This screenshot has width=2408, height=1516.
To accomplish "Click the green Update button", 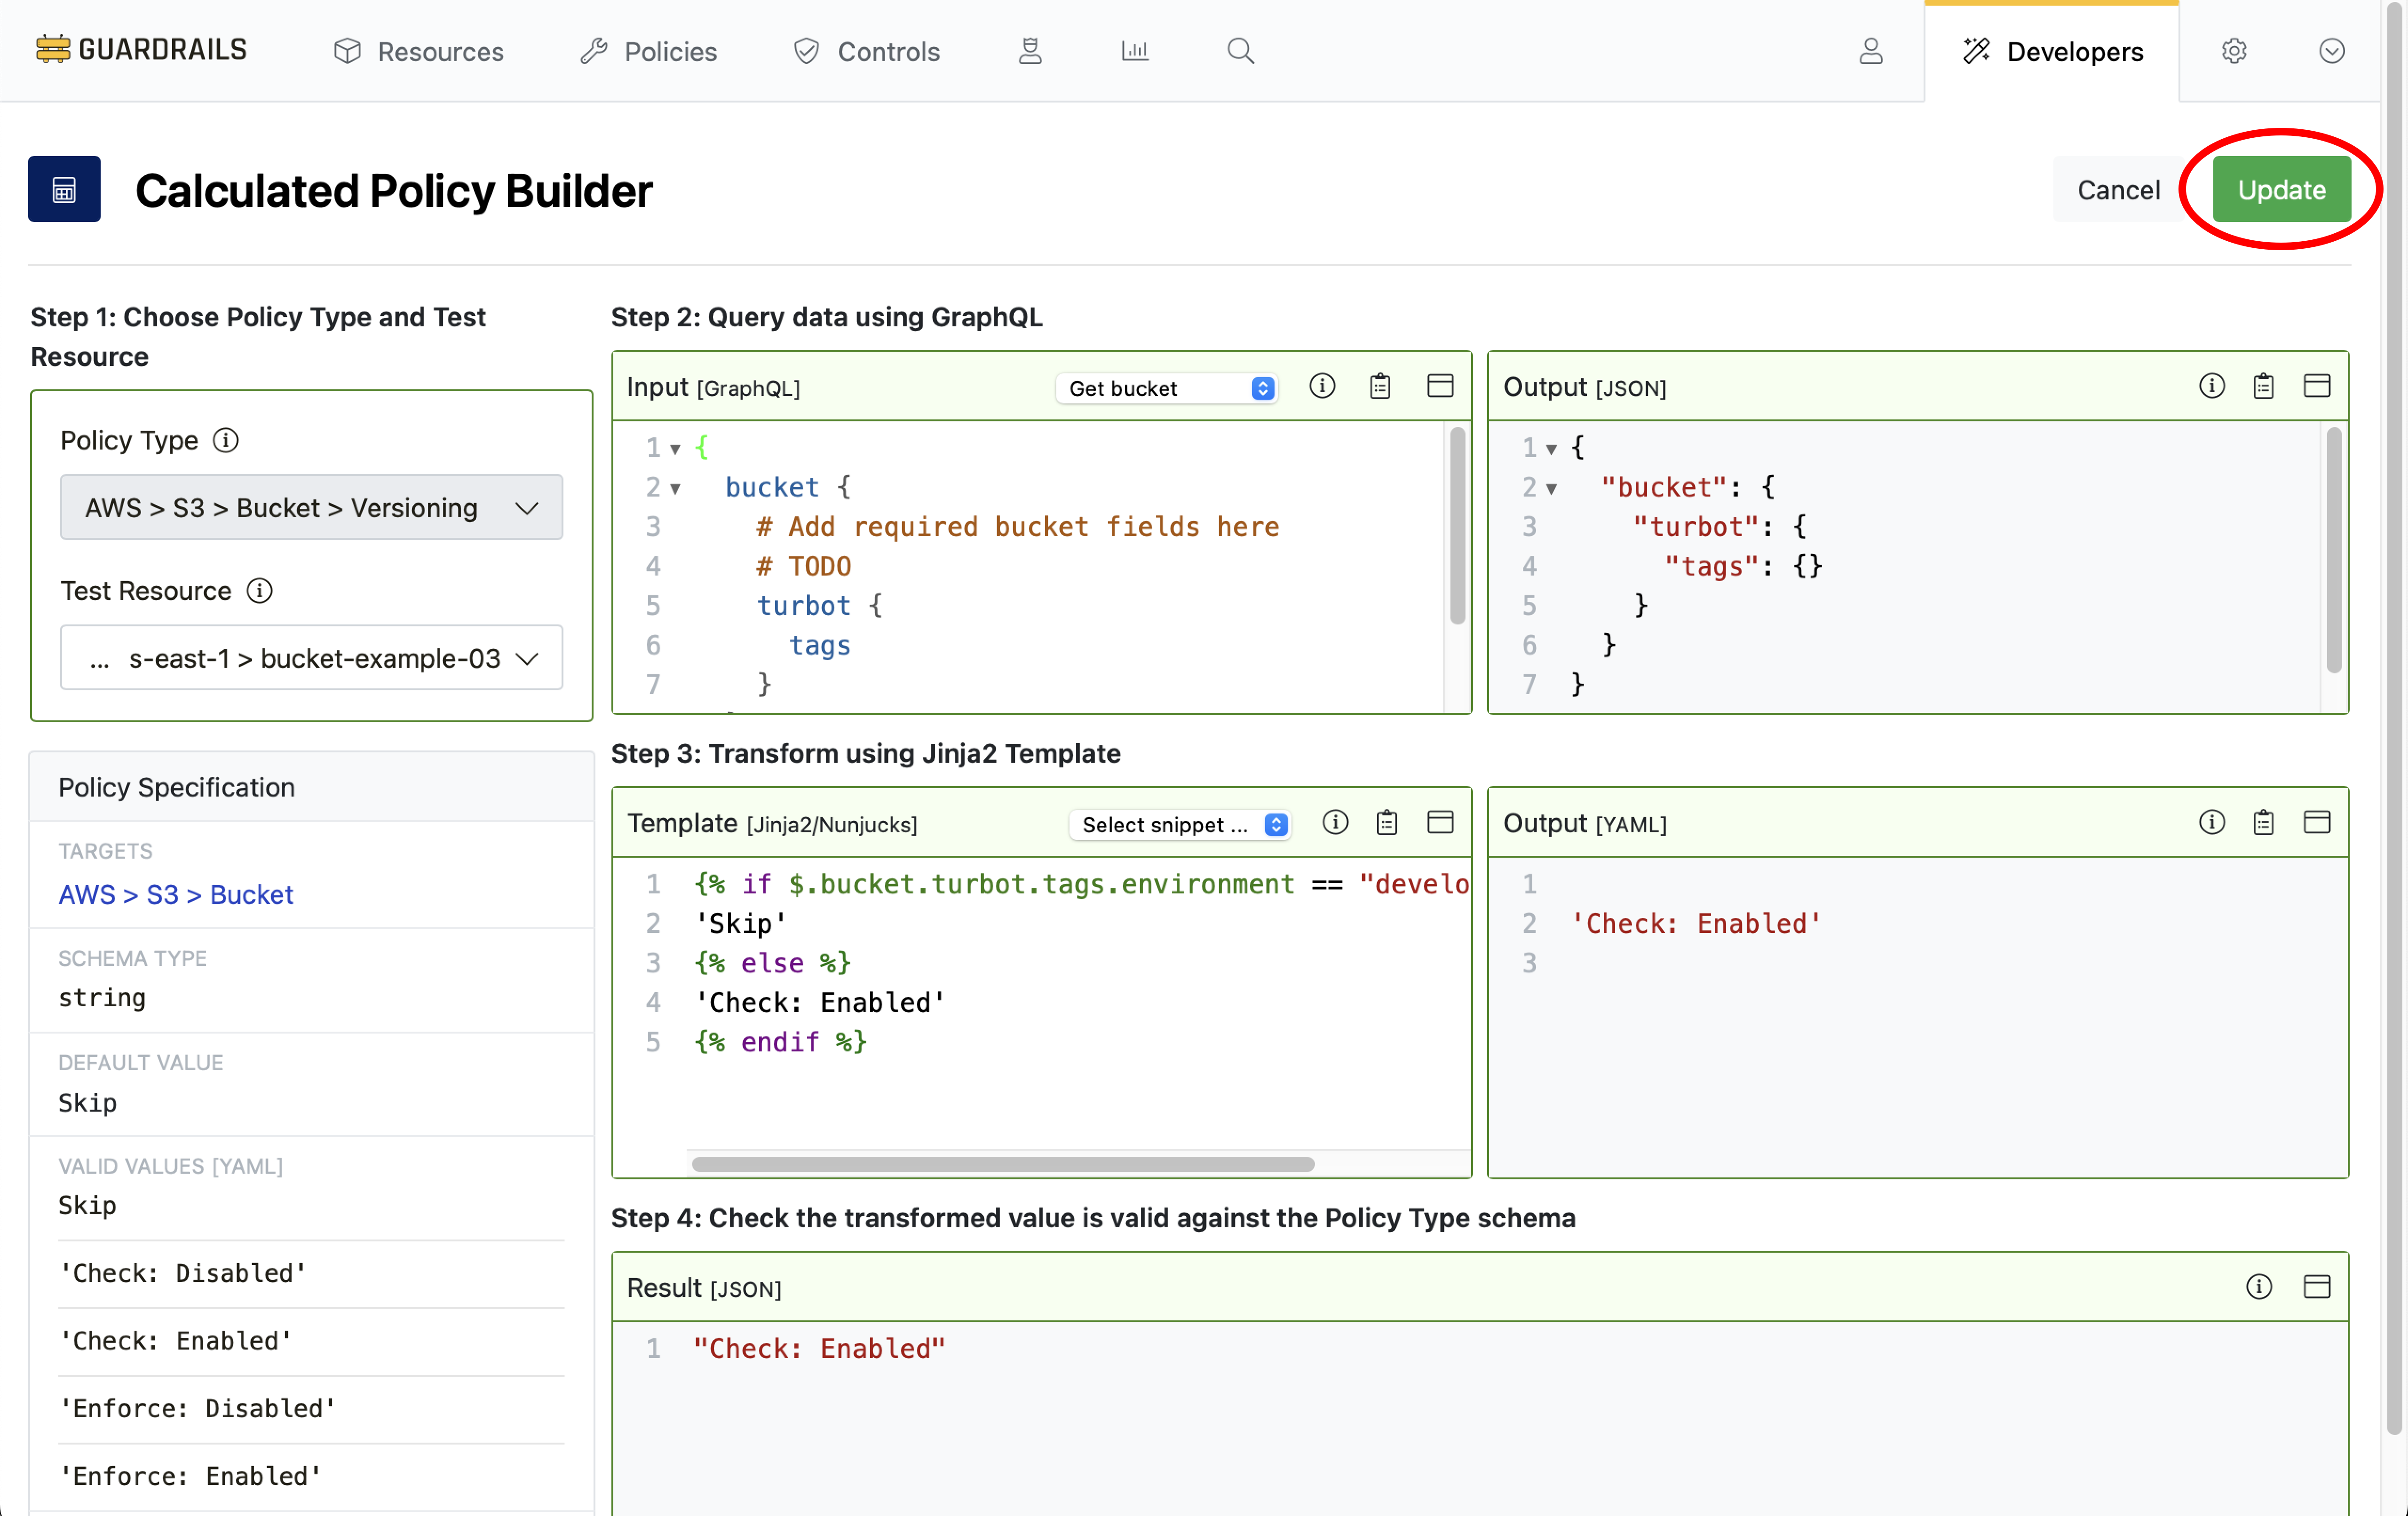I will [2281, 189].
